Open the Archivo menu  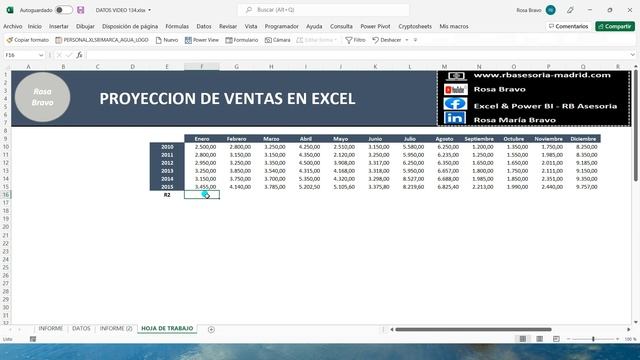(x=13, y=26)
